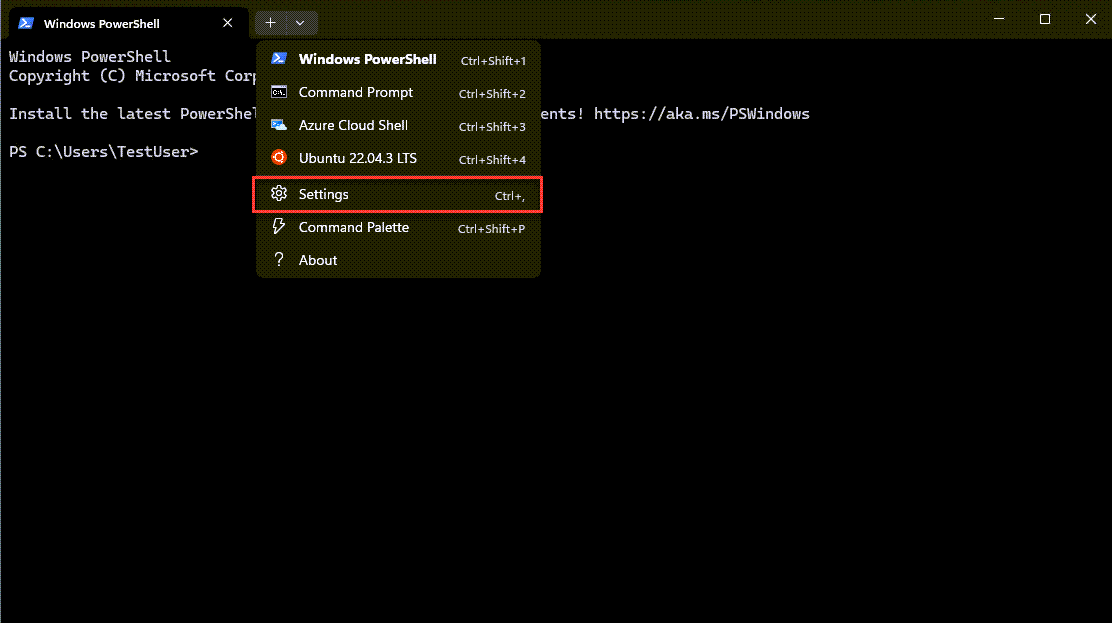Viewport: 1112px width, 623px height.
Task: Click the Command Prompt icon
Action: 279,92
